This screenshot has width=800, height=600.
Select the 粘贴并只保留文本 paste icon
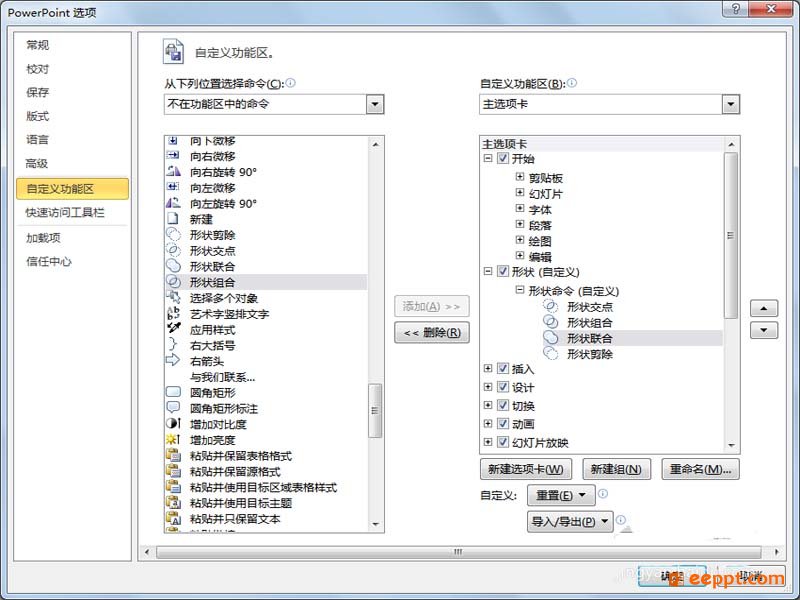(x=173, y=518)
